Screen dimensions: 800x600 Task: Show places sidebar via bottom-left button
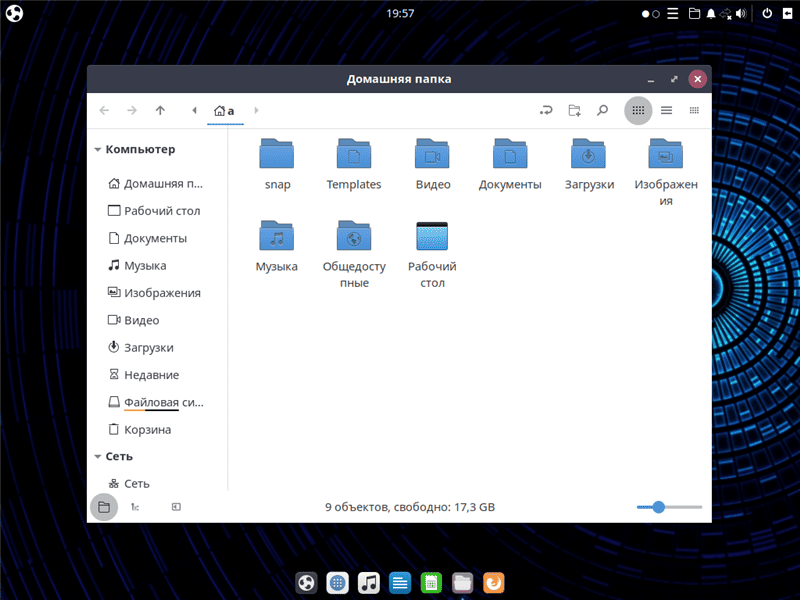tap(104, 507)
